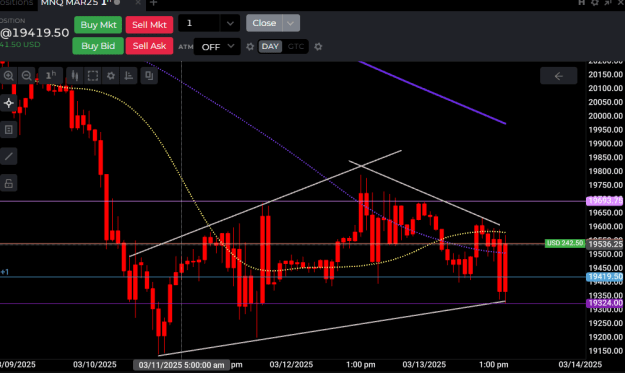Expand the quantity dropdown arrow
The image size is (625, 373).
click(230, 24)
